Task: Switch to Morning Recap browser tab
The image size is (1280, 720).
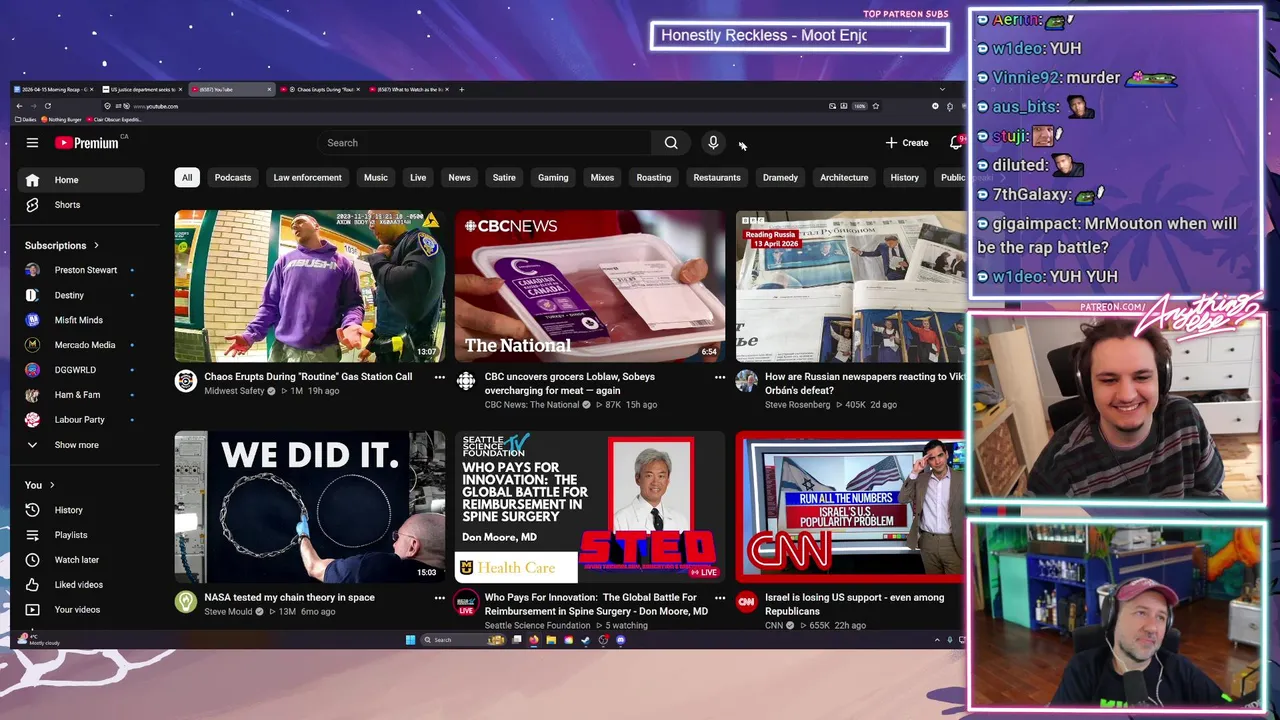Action: pyautogui.click(x=52, y=89)
